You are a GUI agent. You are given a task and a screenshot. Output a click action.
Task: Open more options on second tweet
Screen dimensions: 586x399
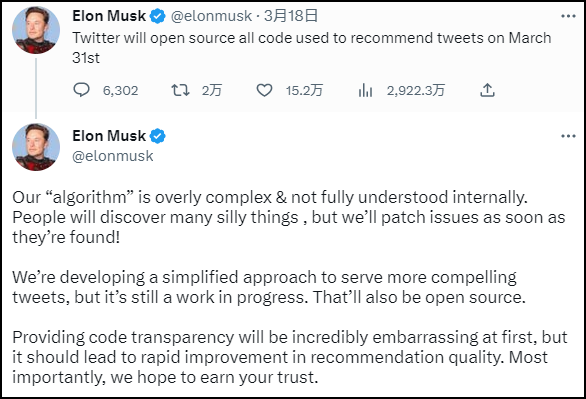[x=568, y=136]
